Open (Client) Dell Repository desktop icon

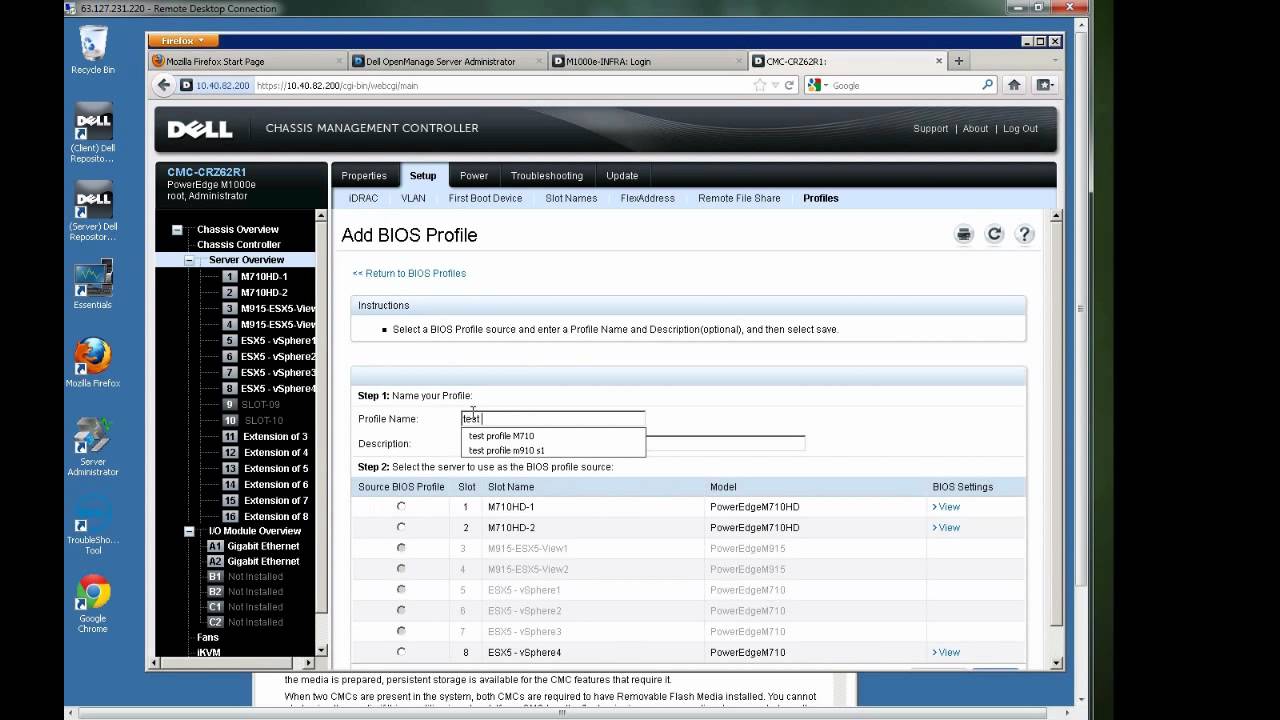pos(93,133)
